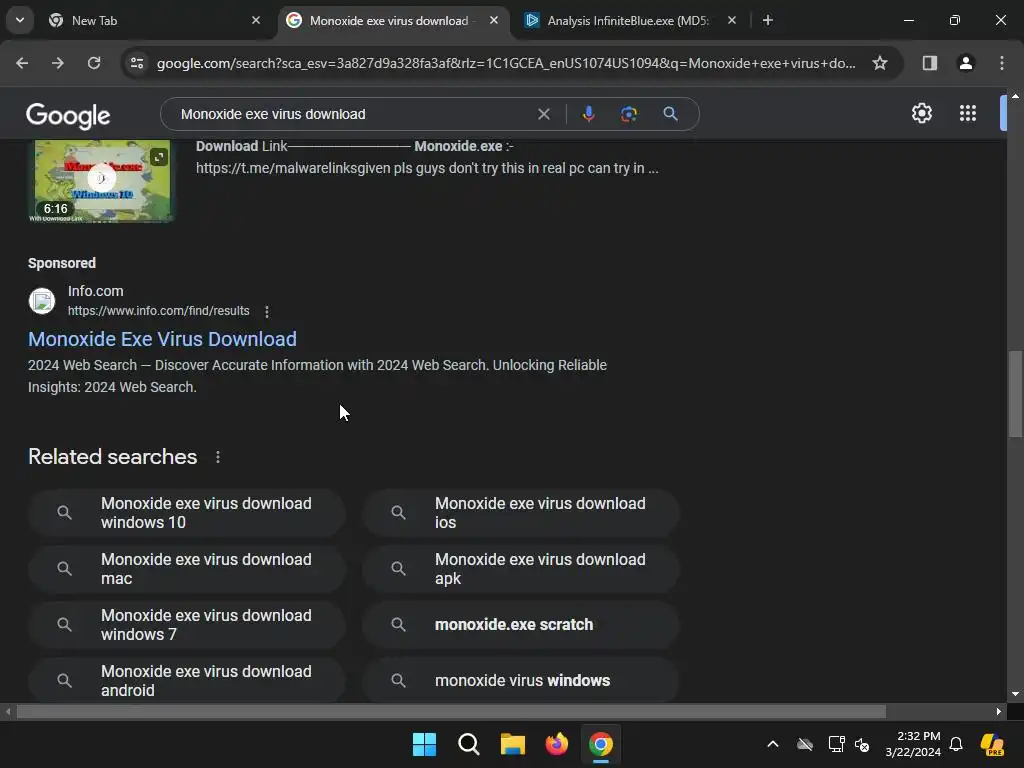The height and width of the screenshot is (768, 1024).
Task: Click scroll right arrow on horizontal scrollbar
Action: (x=999, y=712)
